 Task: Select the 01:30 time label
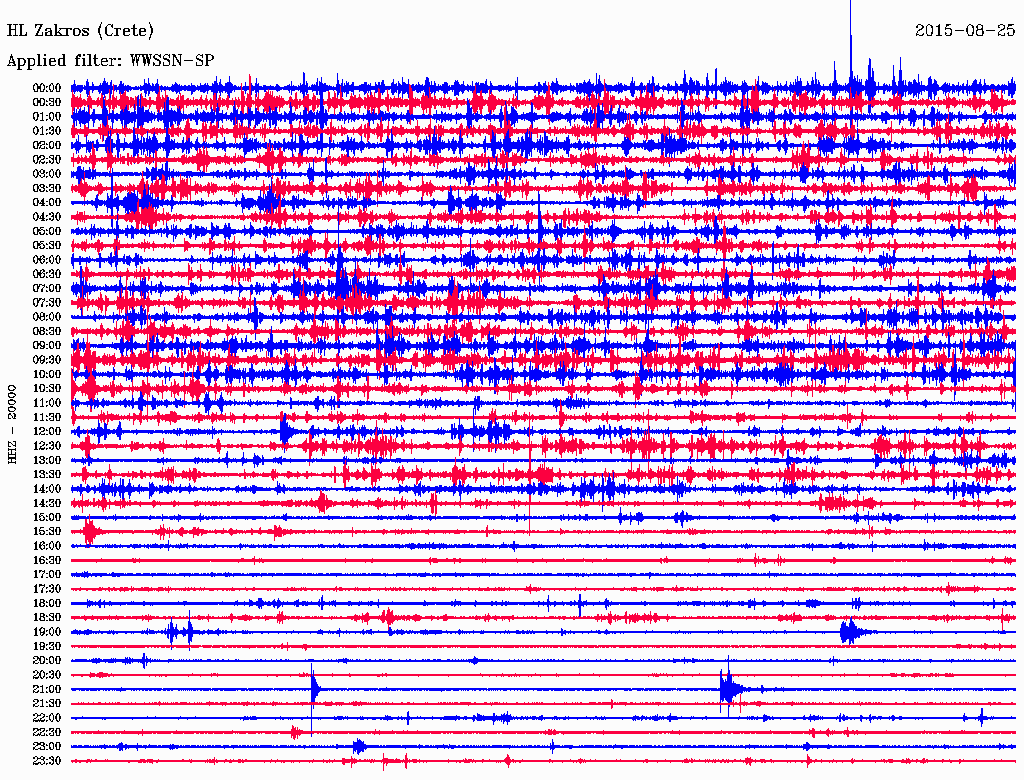click(47, 131)
